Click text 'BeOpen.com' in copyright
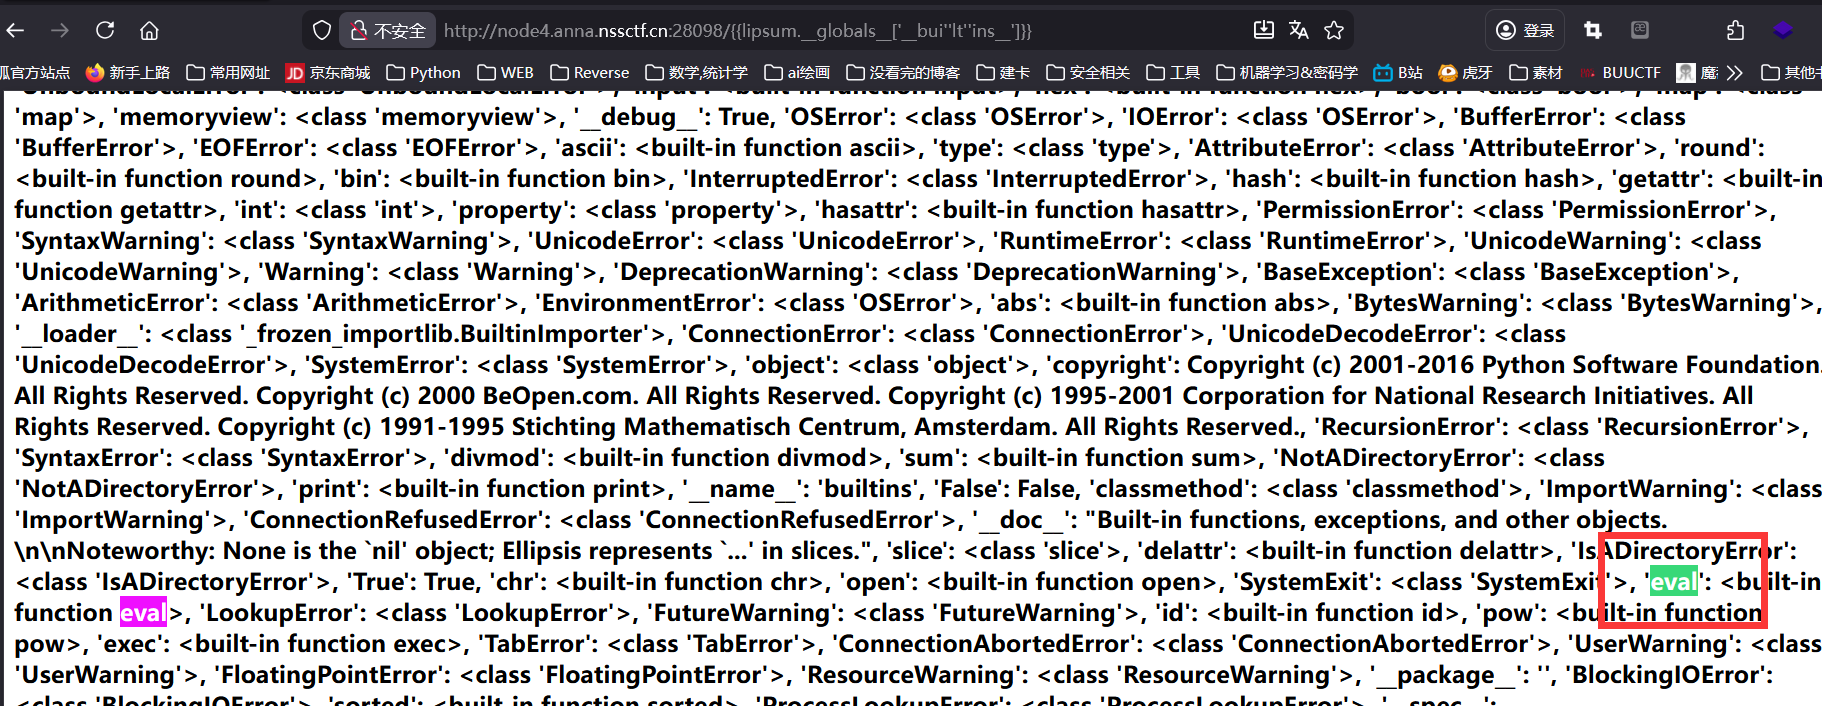Viewport: 1822px width, 706px height. pos(559,395)
